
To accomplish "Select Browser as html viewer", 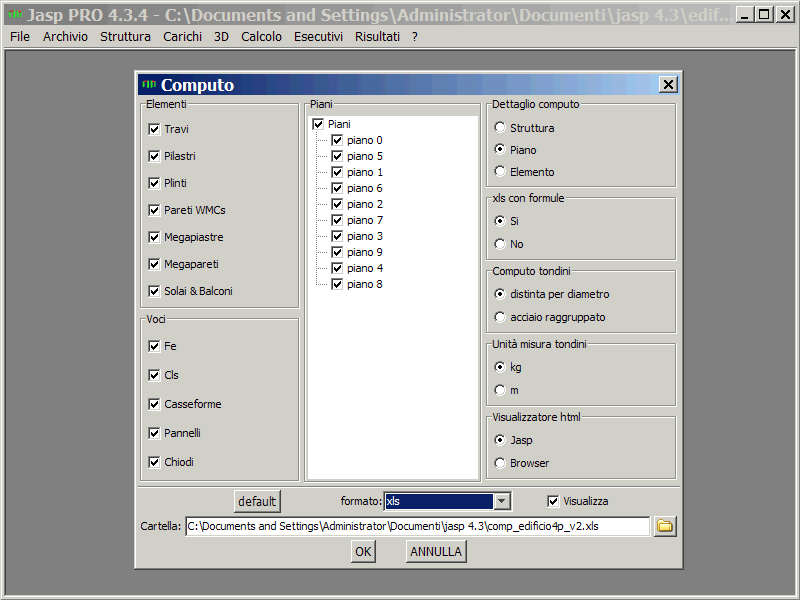I will (x=500, y=463).
